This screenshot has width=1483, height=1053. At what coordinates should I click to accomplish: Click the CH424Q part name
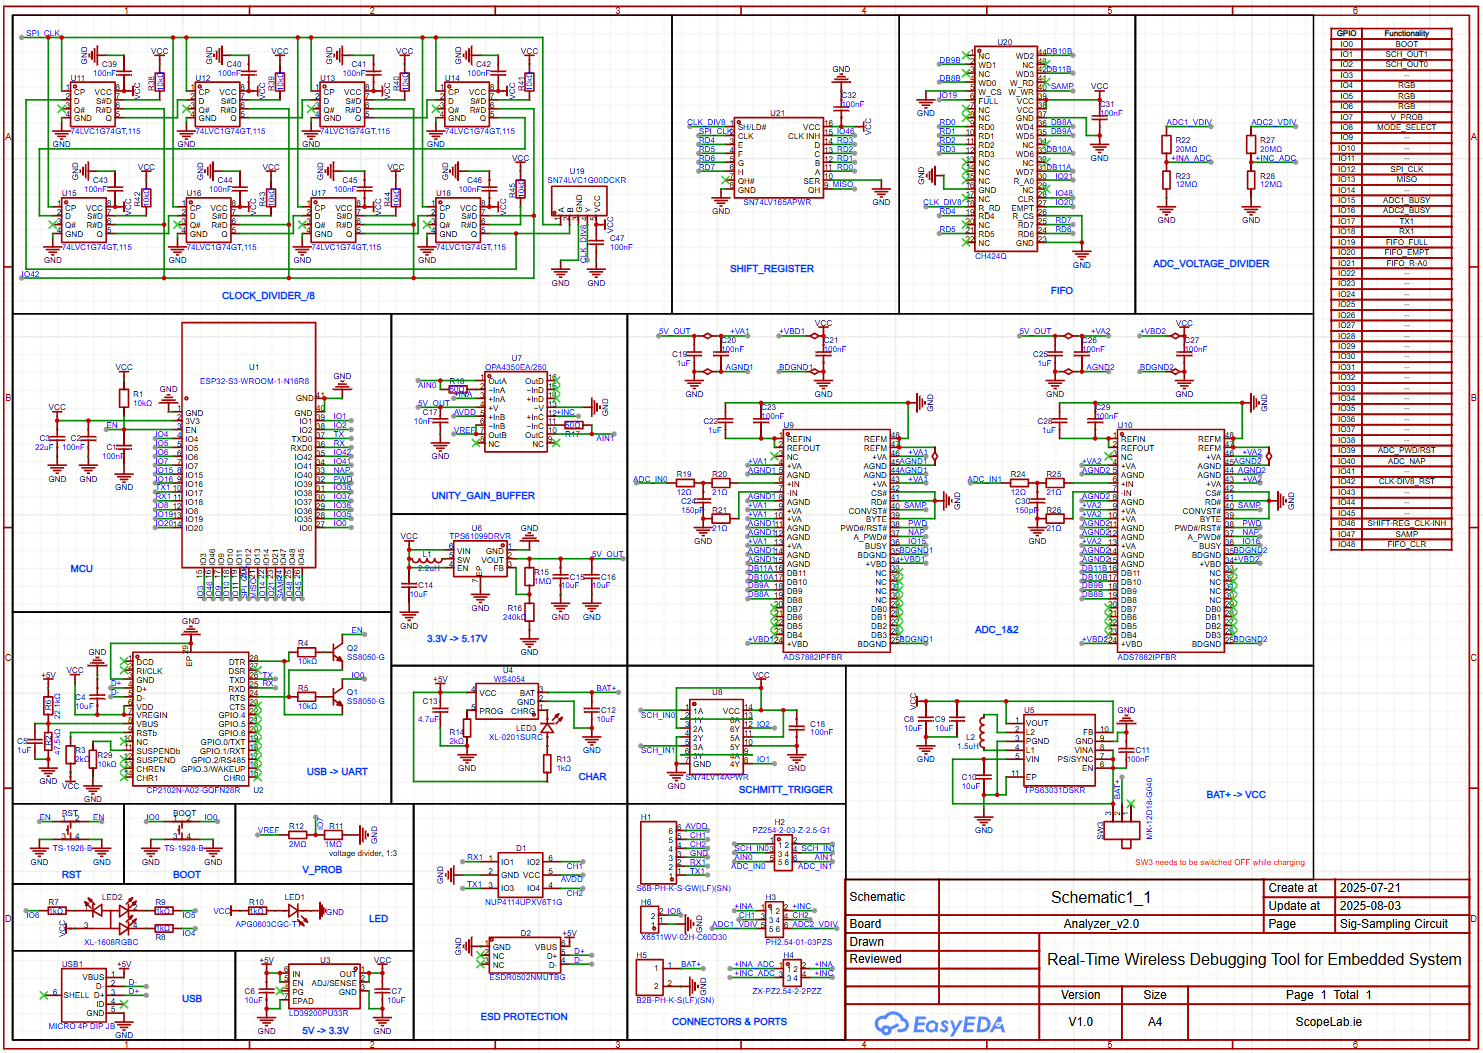[990, 256]
